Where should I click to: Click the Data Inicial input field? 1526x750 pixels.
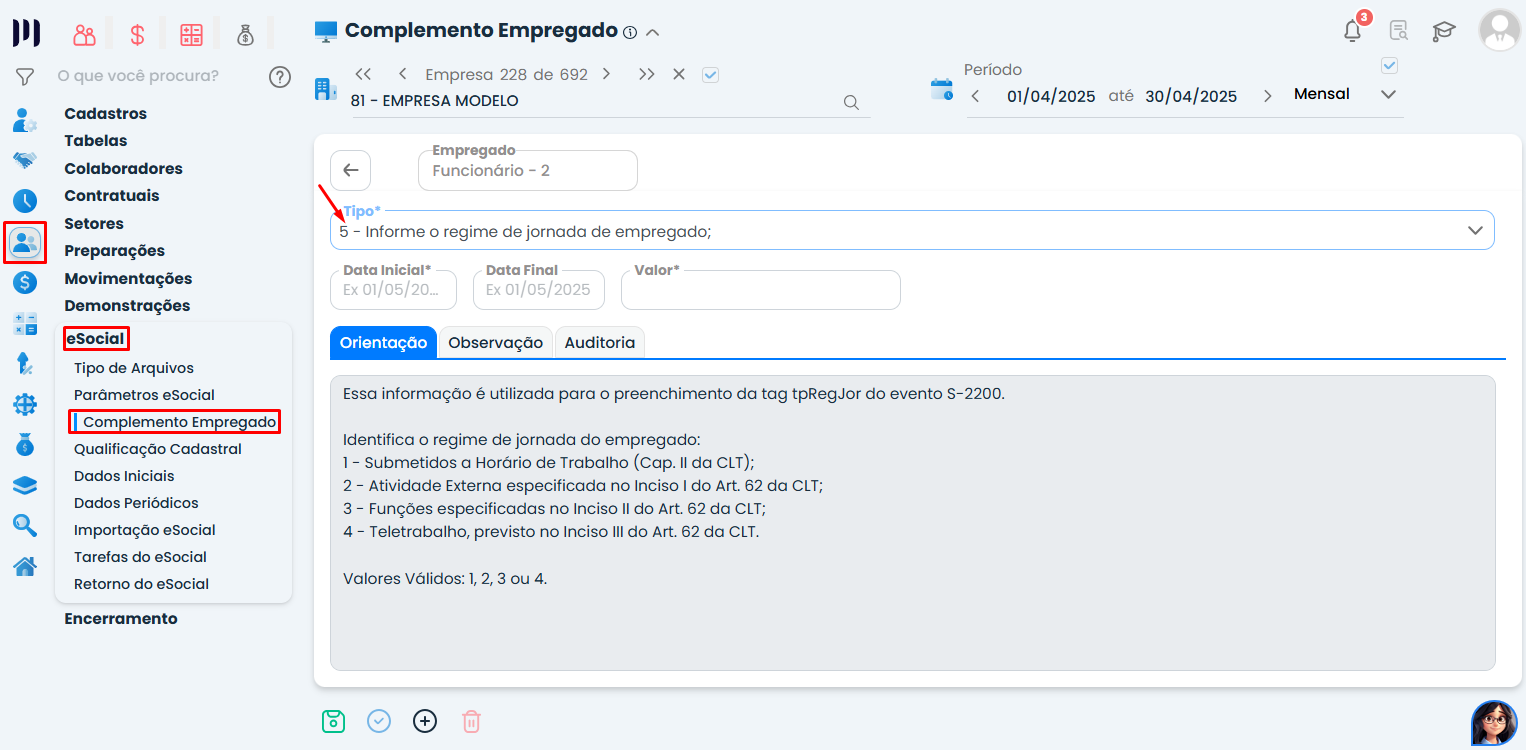coord(393,290)
